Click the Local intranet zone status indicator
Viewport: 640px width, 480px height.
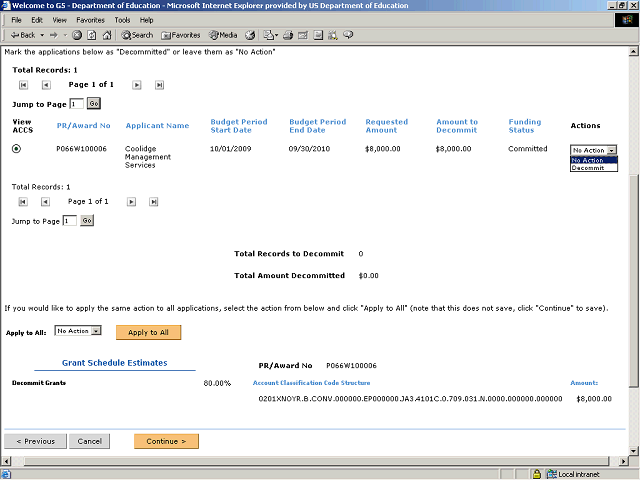coord(573,474)
